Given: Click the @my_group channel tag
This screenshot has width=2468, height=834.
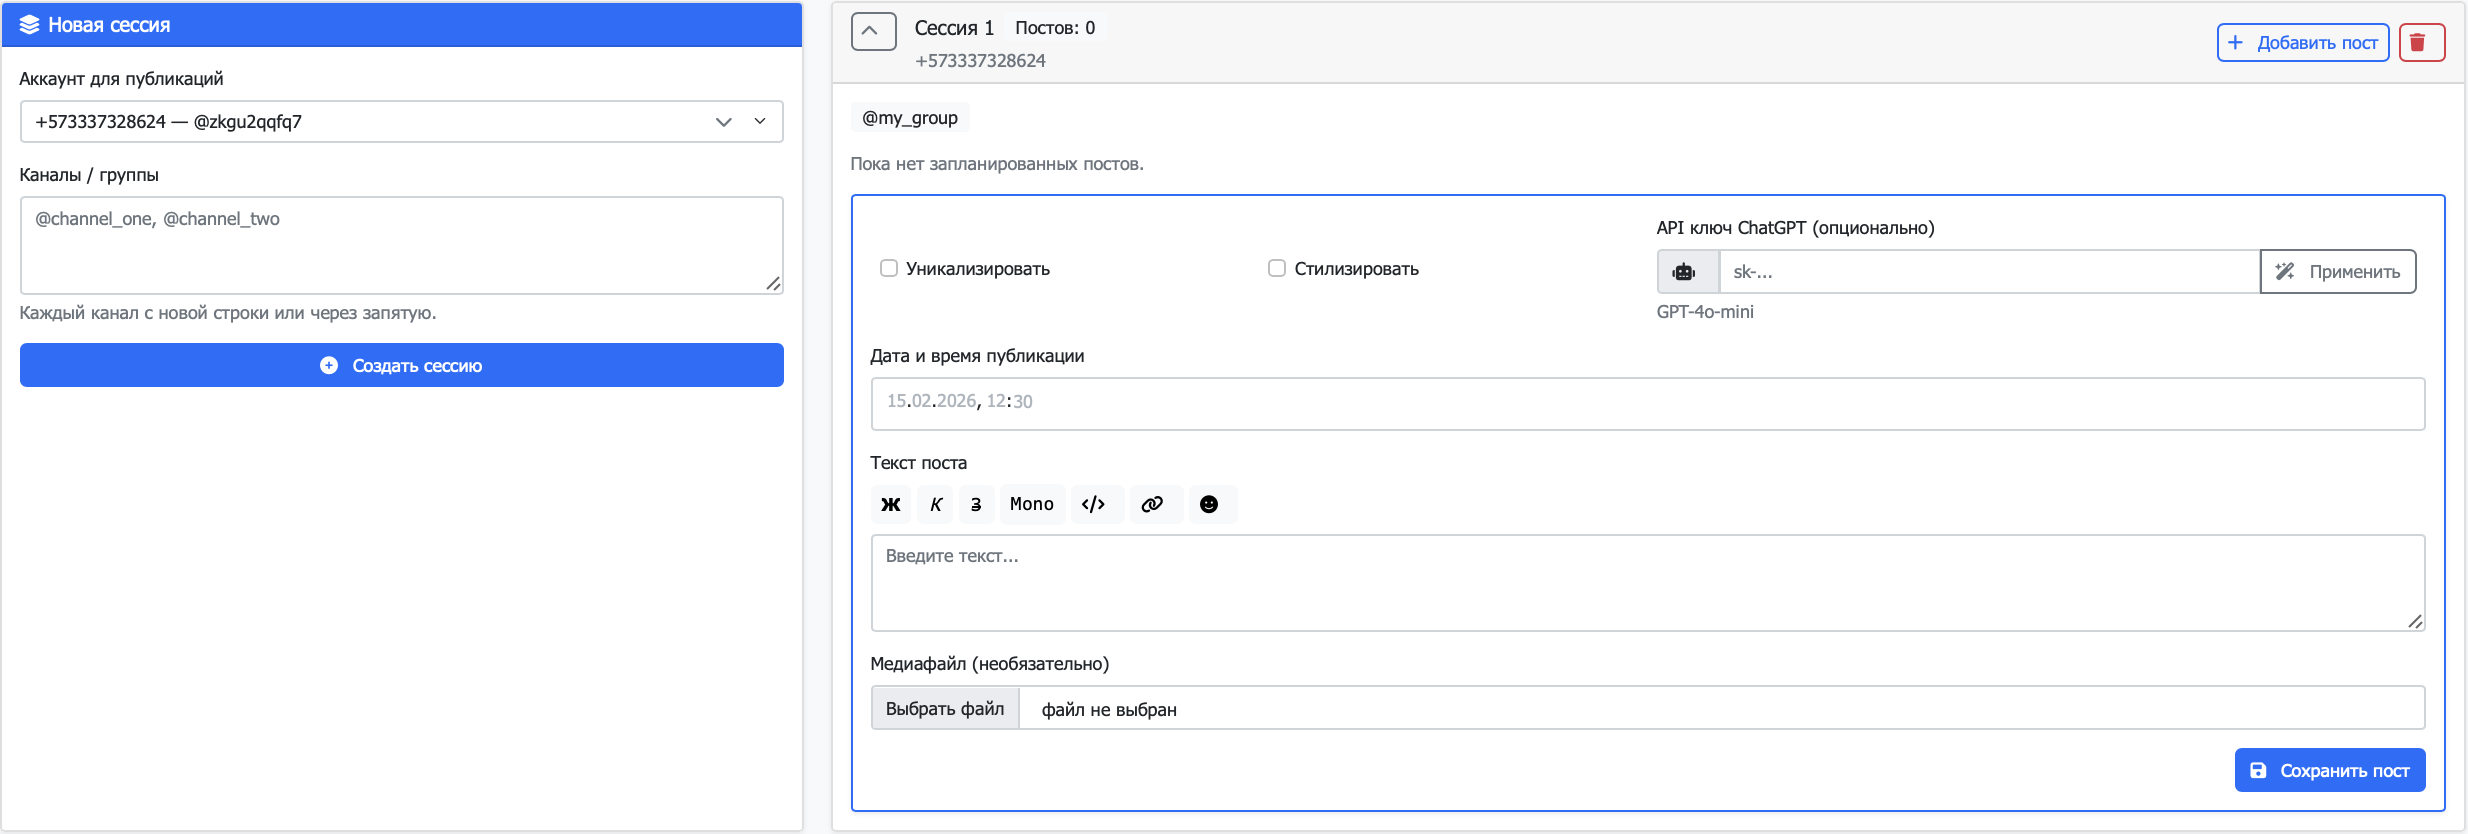Looking at the screenshot, I should [x=910, y=118].
